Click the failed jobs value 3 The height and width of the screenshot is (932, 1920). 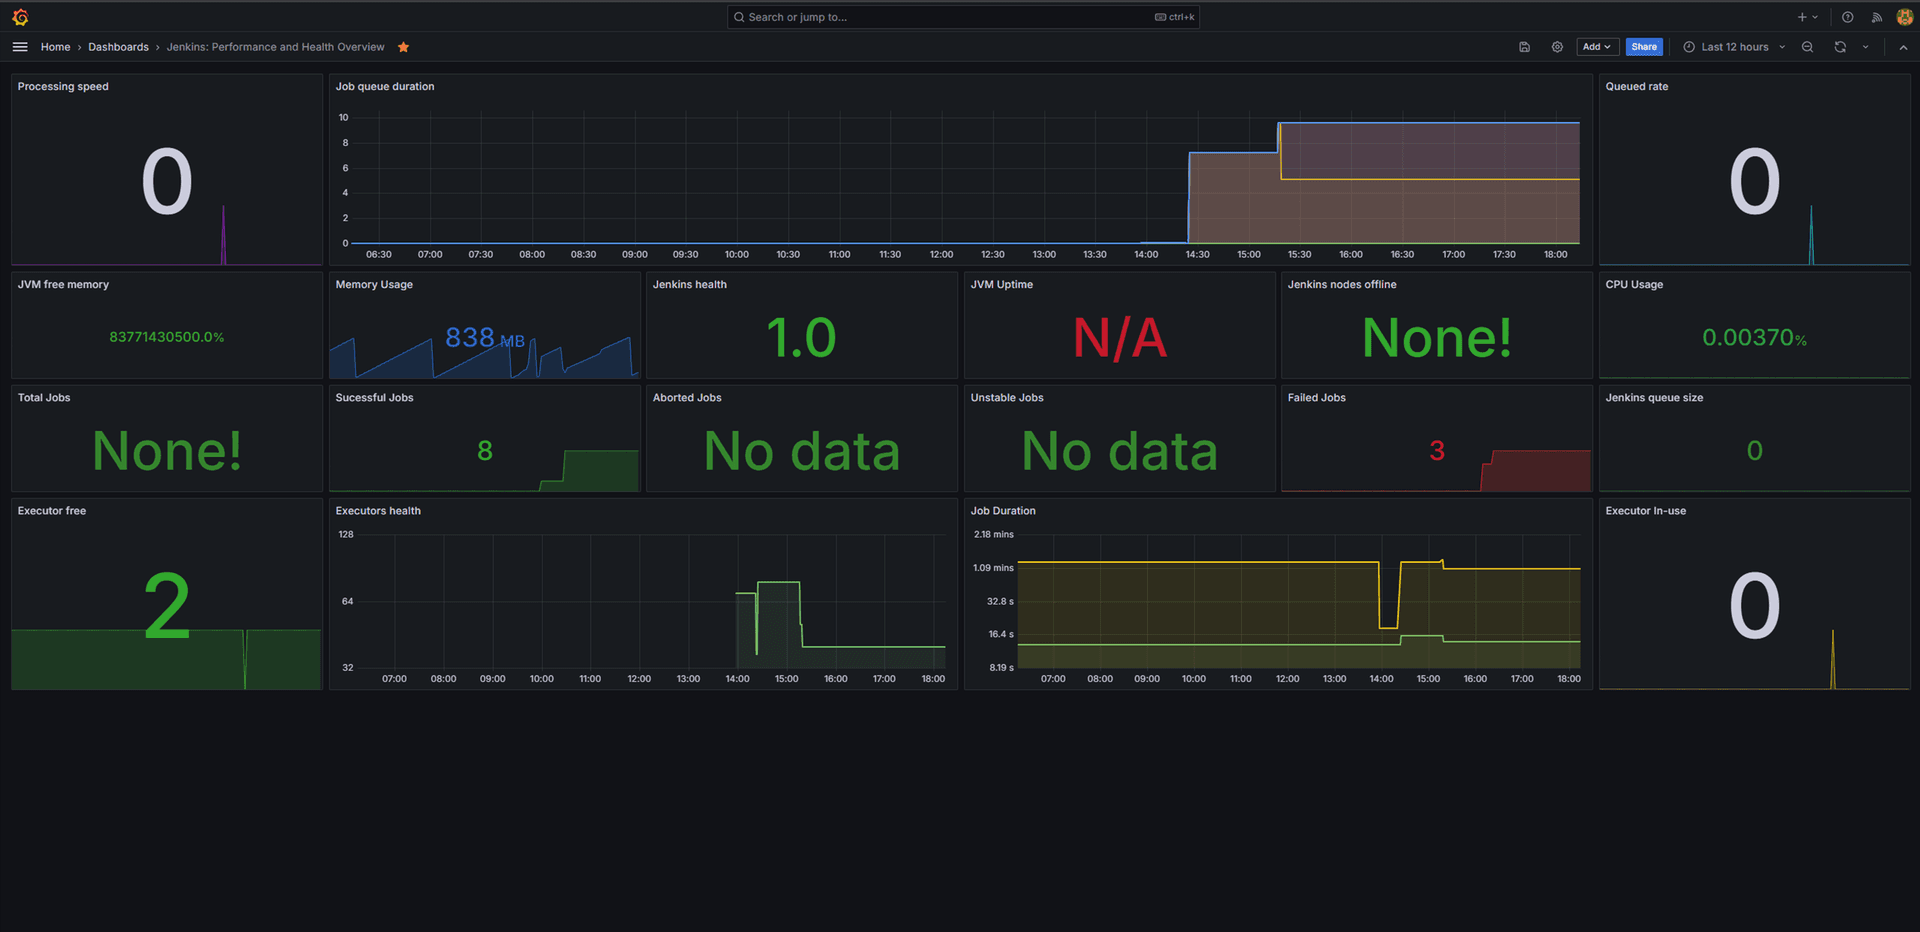(x=1437, y=451)
